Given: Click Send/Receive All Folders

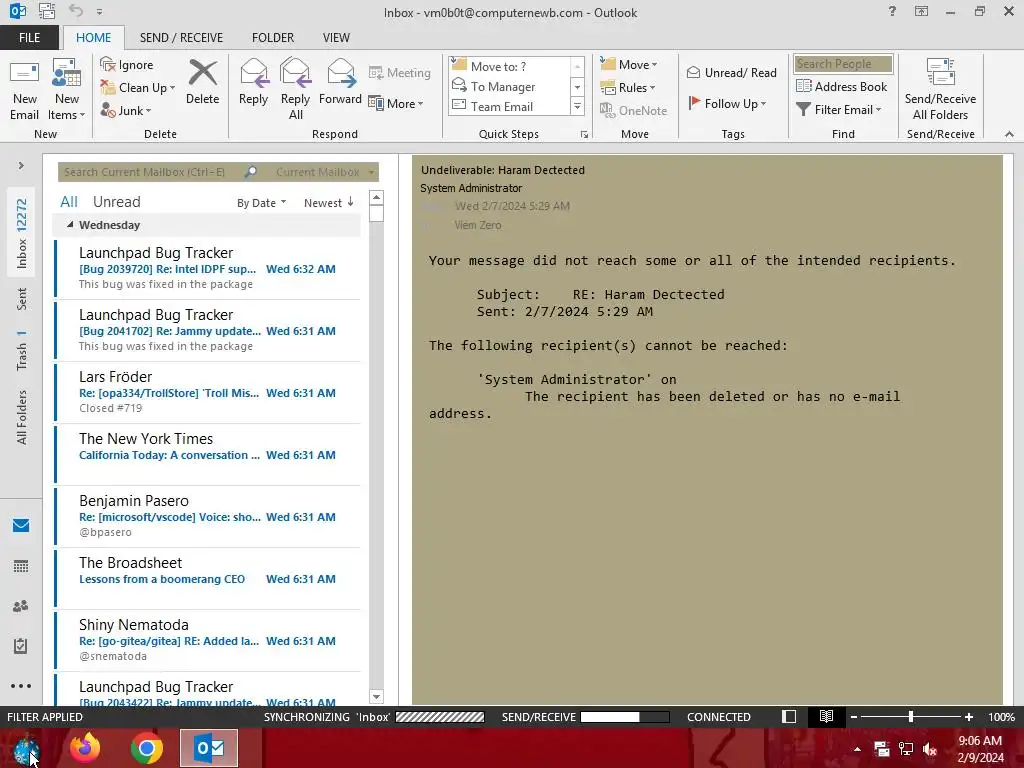Looking at the screenshot, I should pyautogui.click(x=940, y=90).
